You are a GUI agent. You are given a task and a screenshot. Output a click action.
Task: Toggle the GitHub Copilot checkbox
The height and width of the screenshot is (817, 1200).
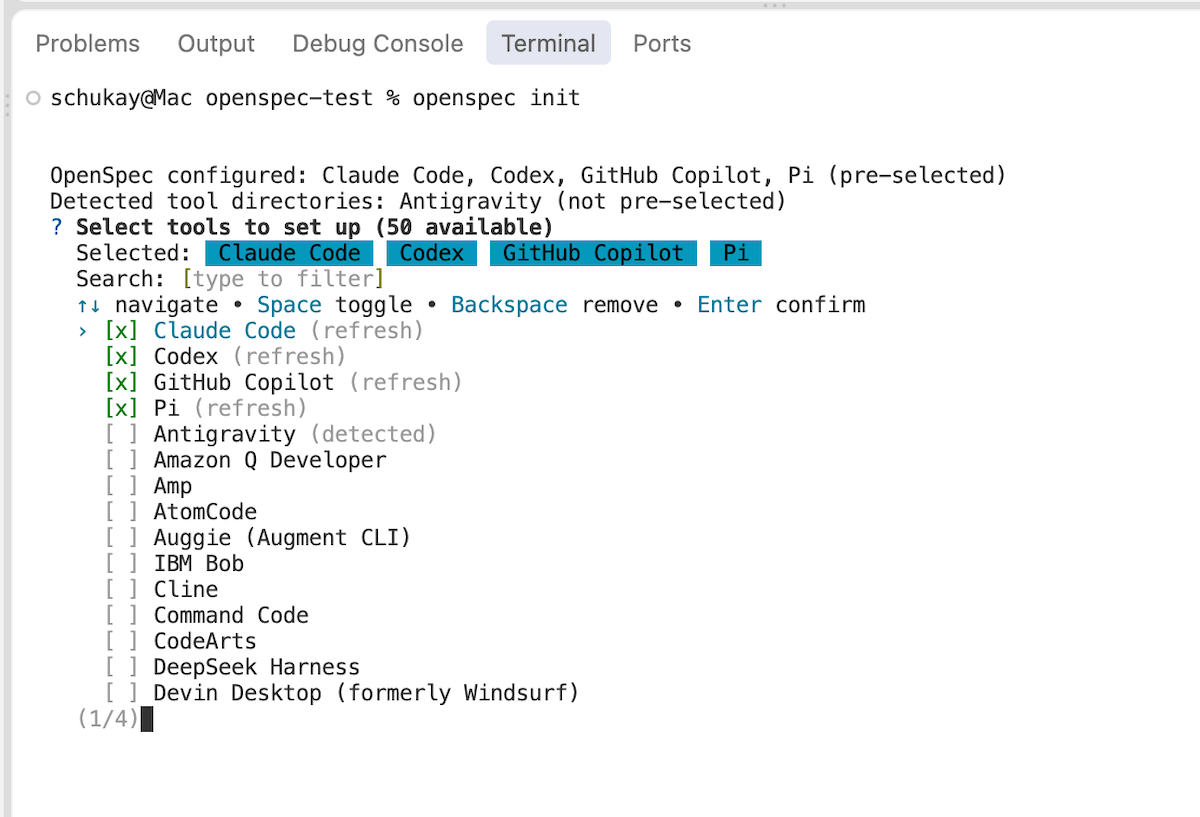point(122,383)
